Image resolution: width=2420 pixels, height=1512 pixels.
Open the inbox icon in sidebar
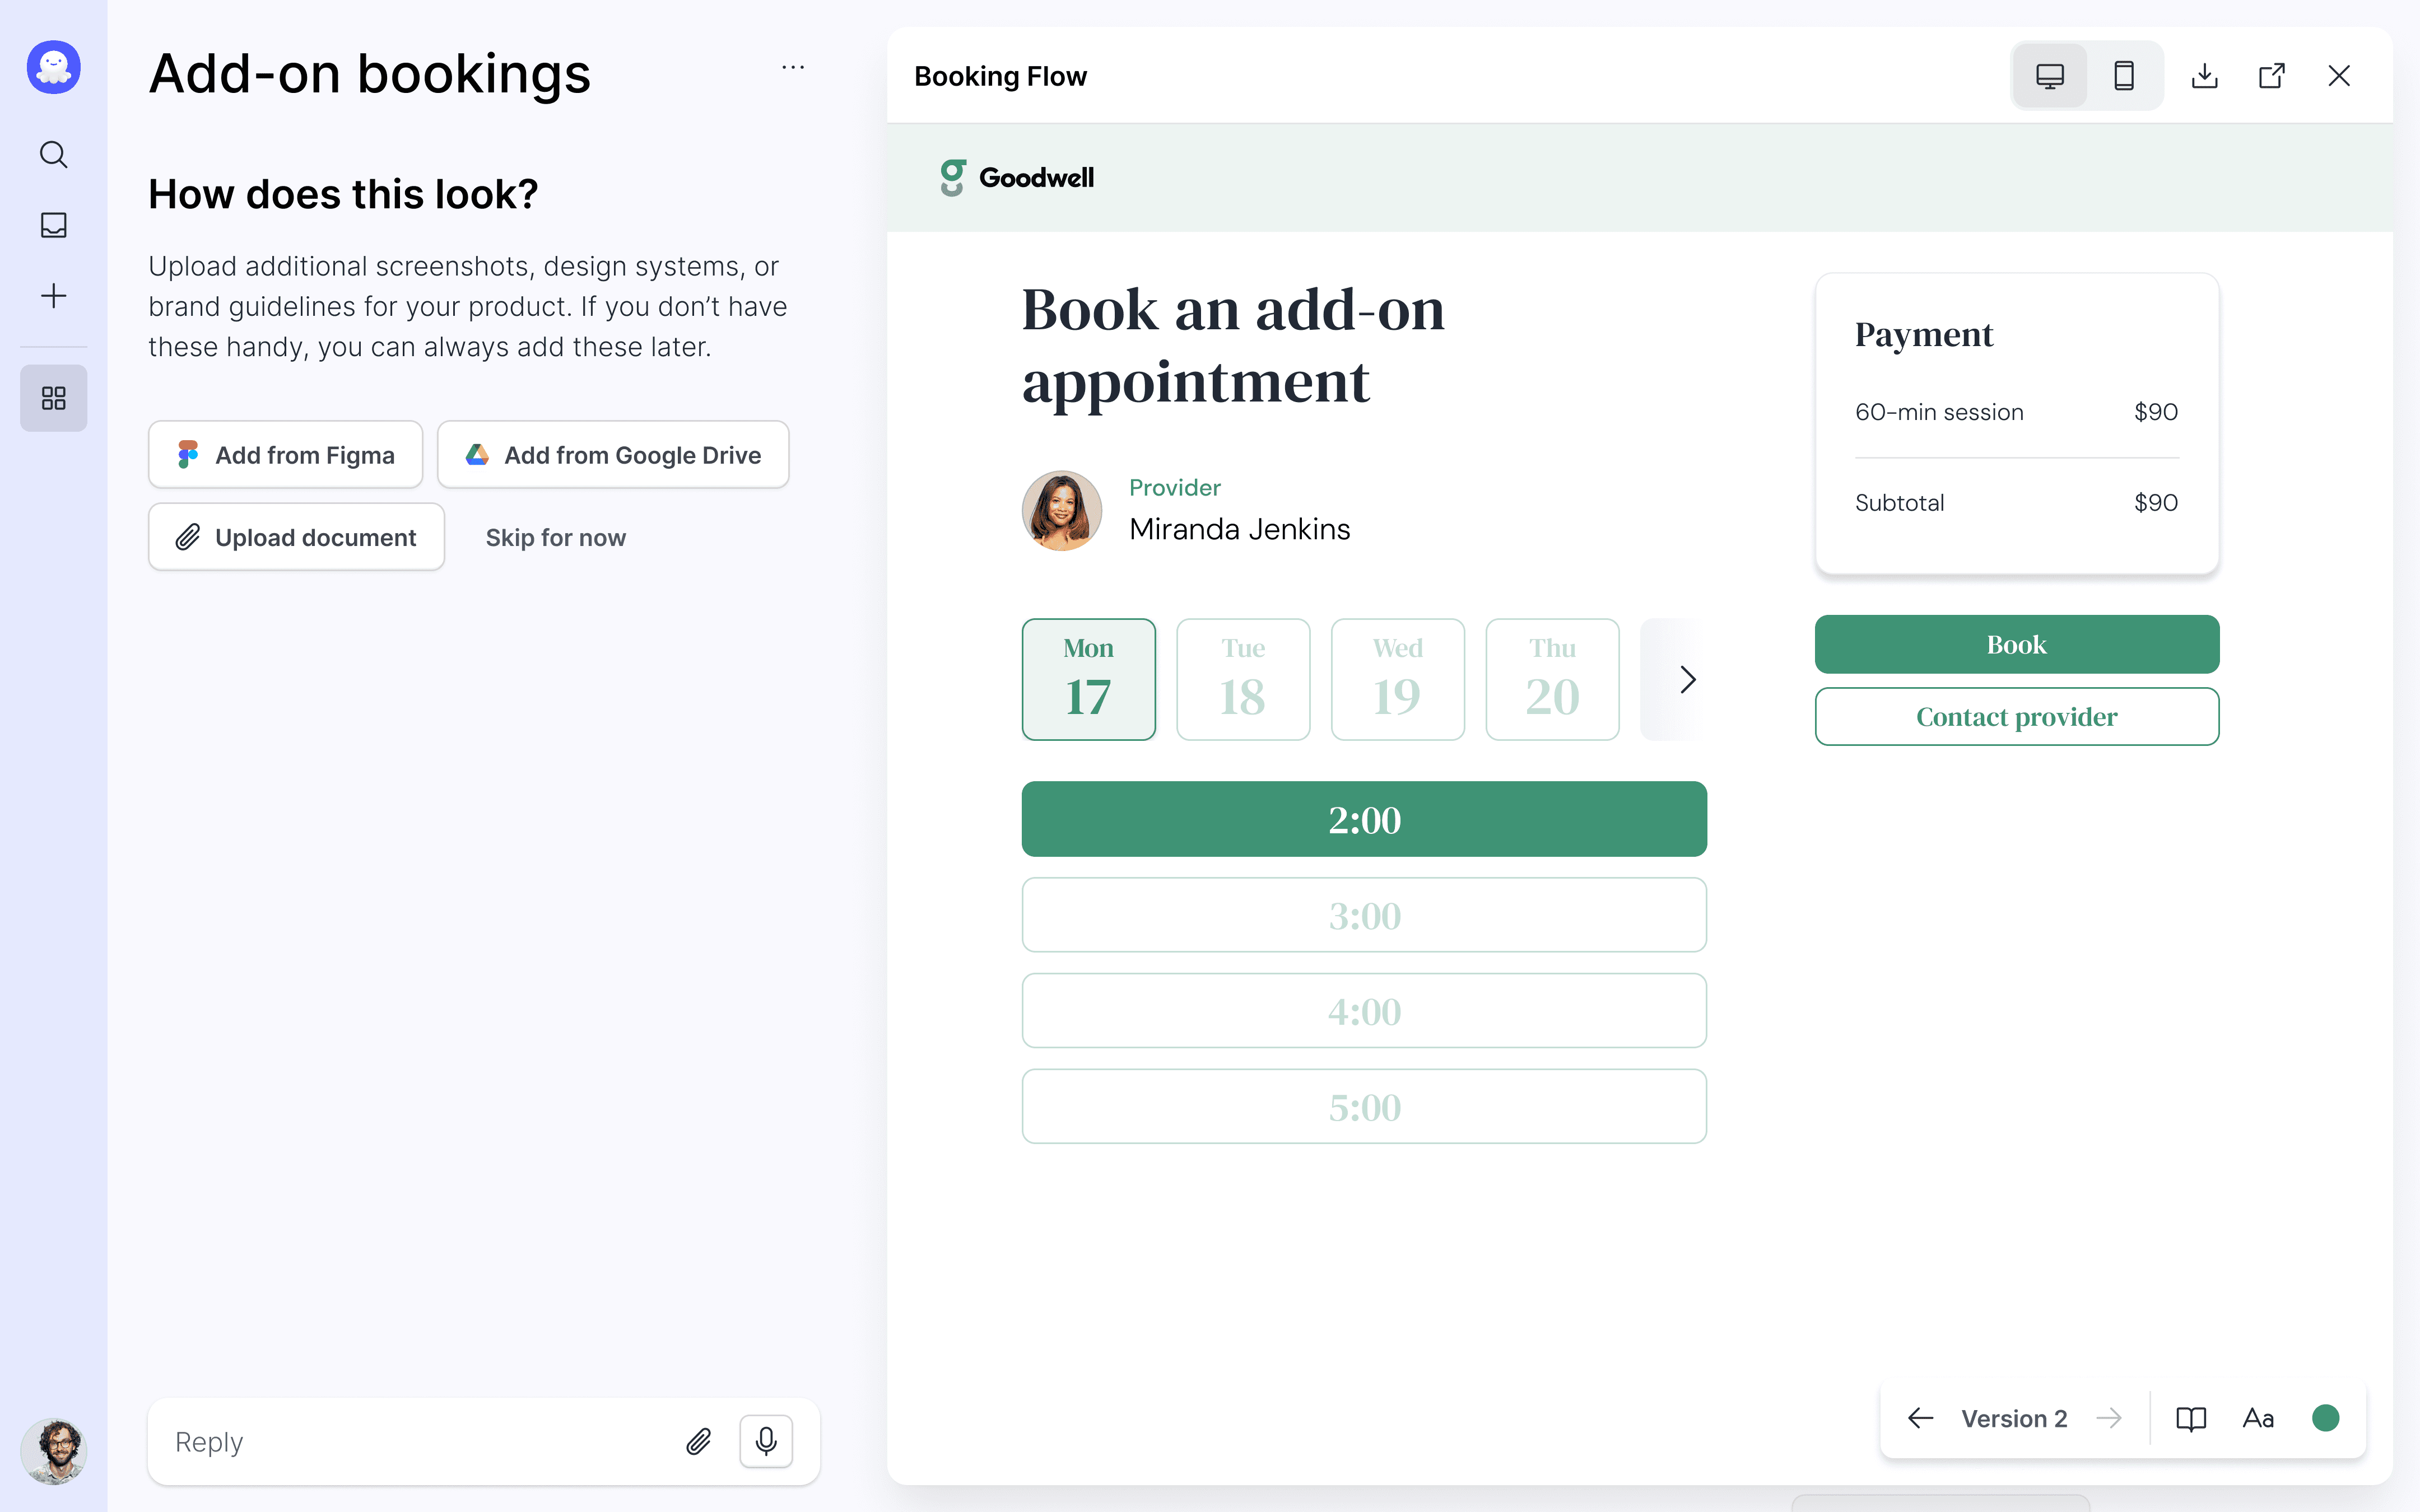[x=54, y=225]
